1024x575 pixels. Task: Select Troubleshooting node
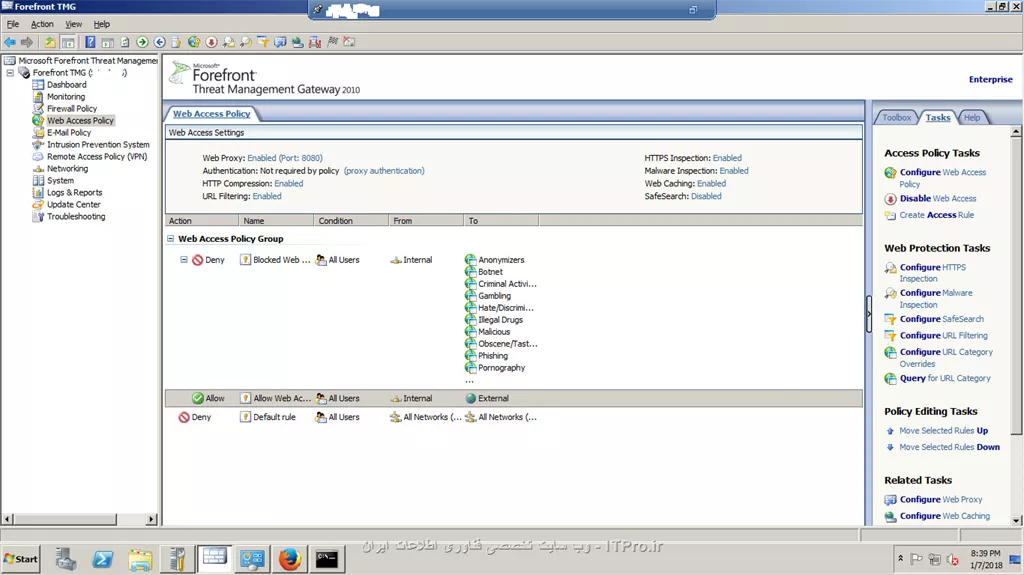[76, 217]
